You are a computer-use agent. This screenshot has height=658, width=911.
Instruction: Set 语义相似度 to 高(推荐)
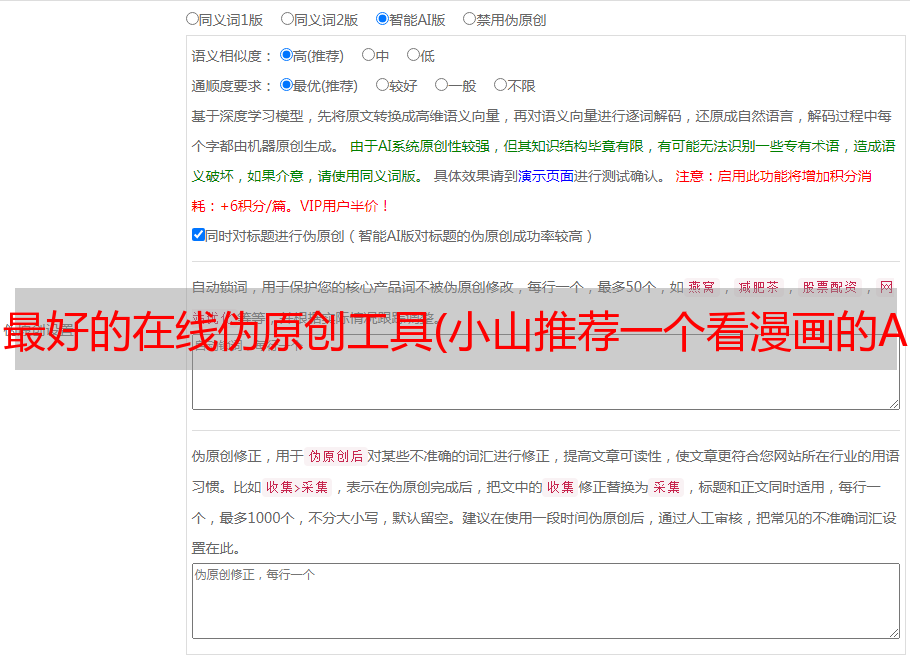(286, 55)
